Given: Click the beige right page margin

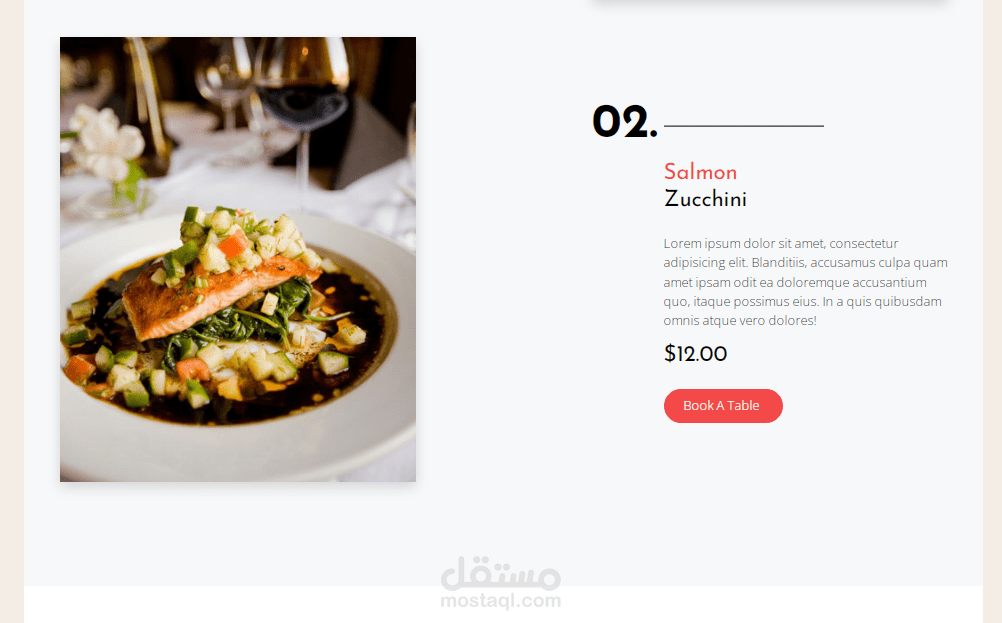Looking at the screenshot, I should (x=992, y=311).
